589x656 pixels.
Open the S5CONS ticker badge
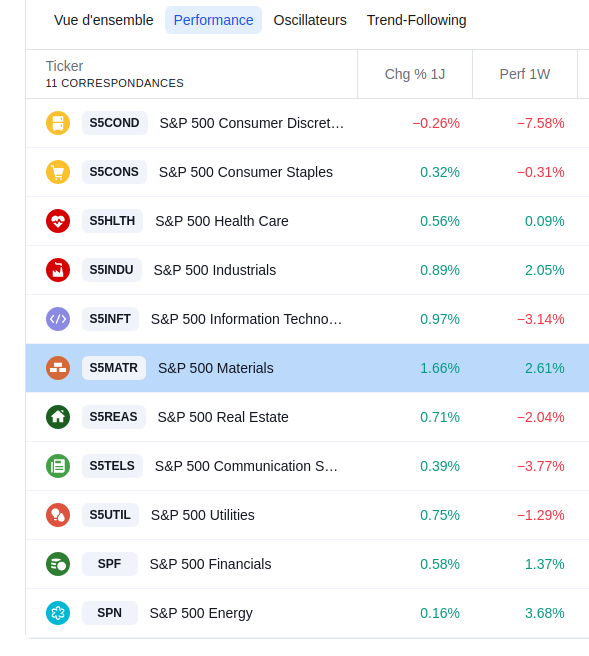click(x=114, y=172)
